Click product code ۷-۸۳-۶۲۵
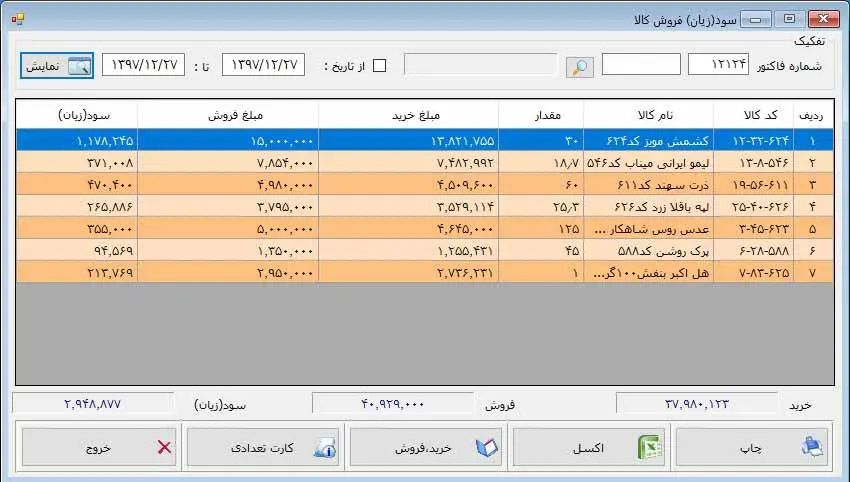The width and height of the screenshot is (850, 482). pos(764,273)
